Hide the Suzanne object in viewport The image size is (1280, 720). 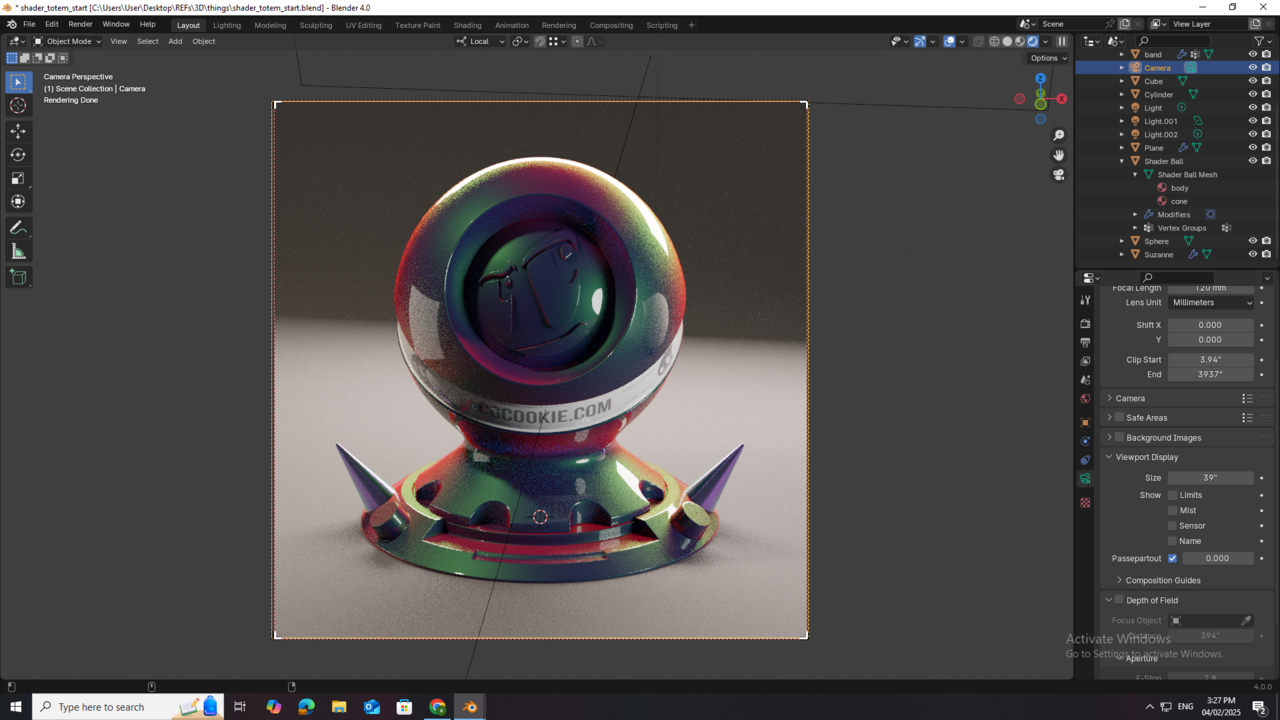coord(1252,254)
